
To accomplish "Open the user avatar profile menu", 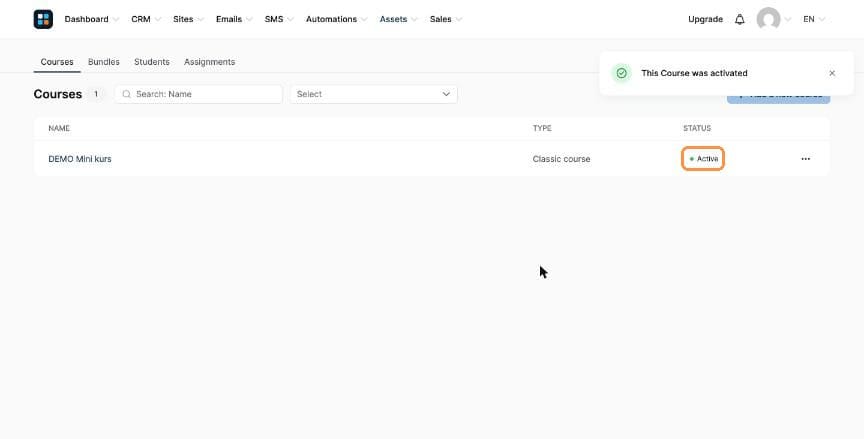I will [x=768, y=19].
